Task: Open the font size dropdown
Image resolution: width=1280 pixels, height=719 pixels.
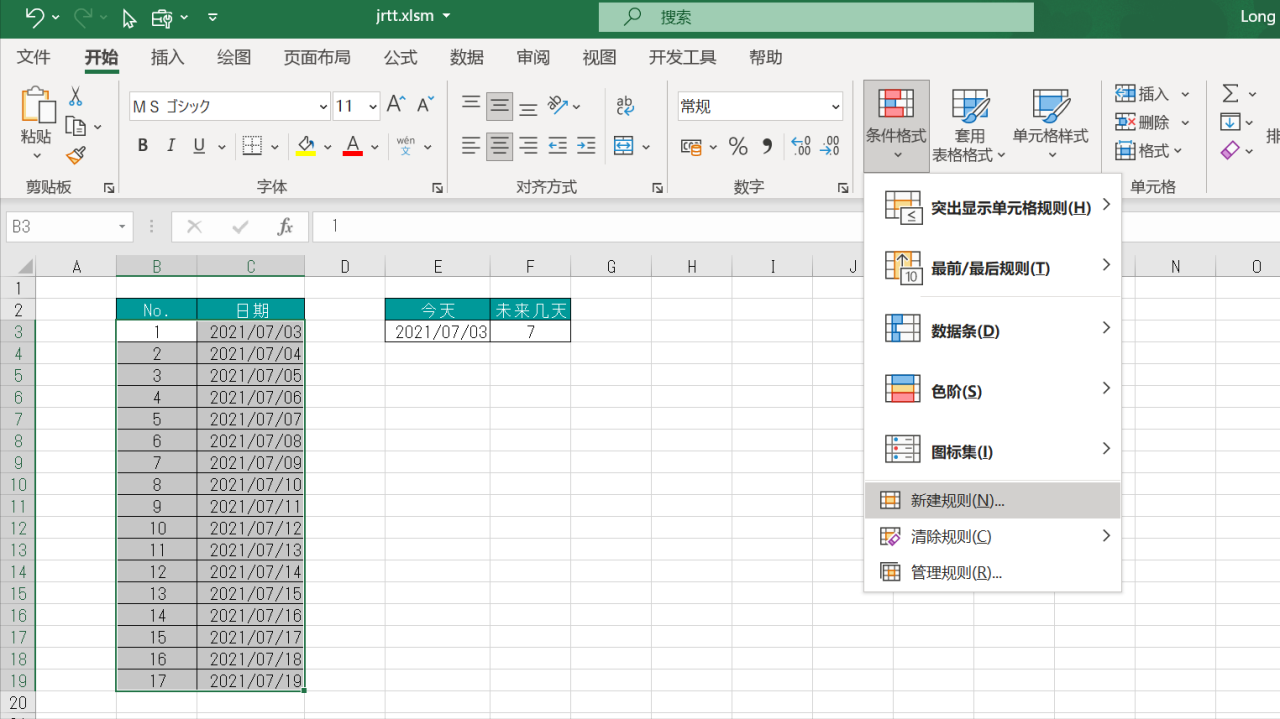Action: [373, 106]
